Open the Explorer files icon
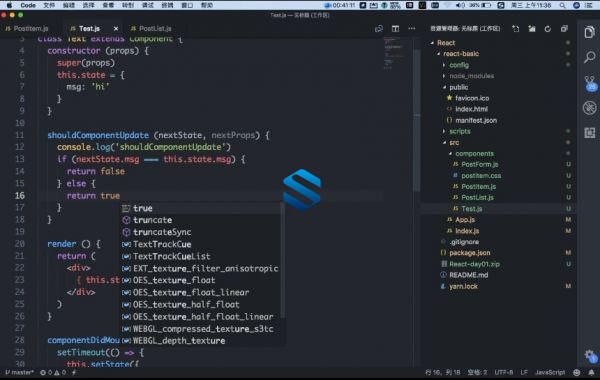 pyautogui.click(x=589, y=32)
